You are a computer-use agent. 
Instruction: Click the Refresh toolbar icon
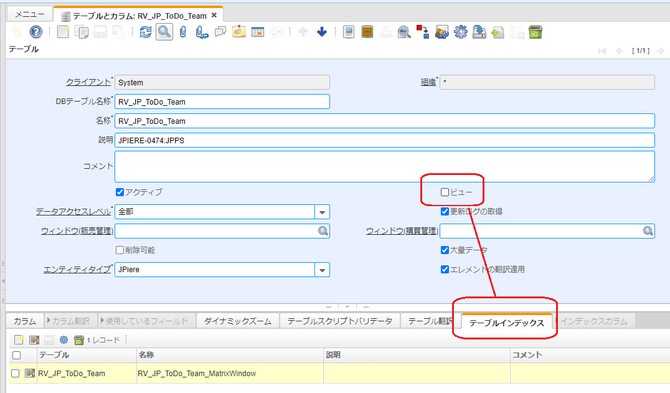point(145,32)
